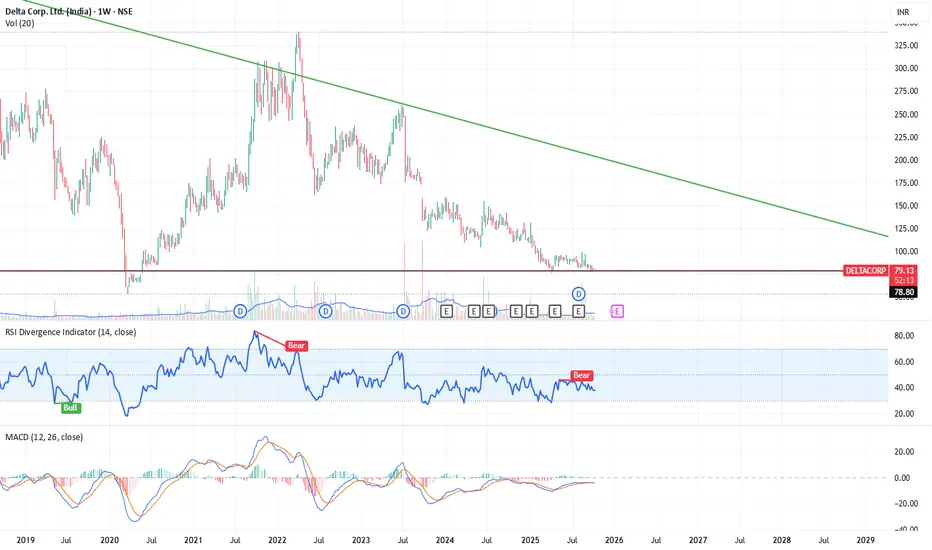Image resolution: width=932 pixels, height=550 pixels.
Task: Click 2025 on the time axis
Action: click(530, 540)
